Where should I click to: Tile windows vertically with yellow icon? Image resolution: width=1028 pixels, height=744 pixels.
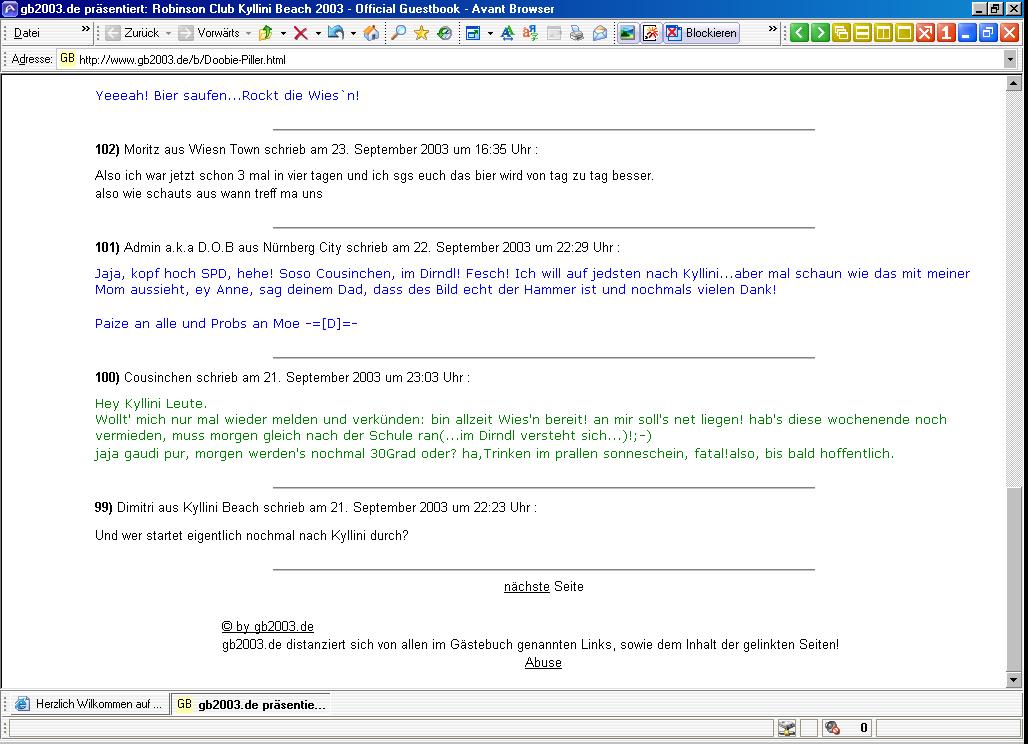pos(882,33)
